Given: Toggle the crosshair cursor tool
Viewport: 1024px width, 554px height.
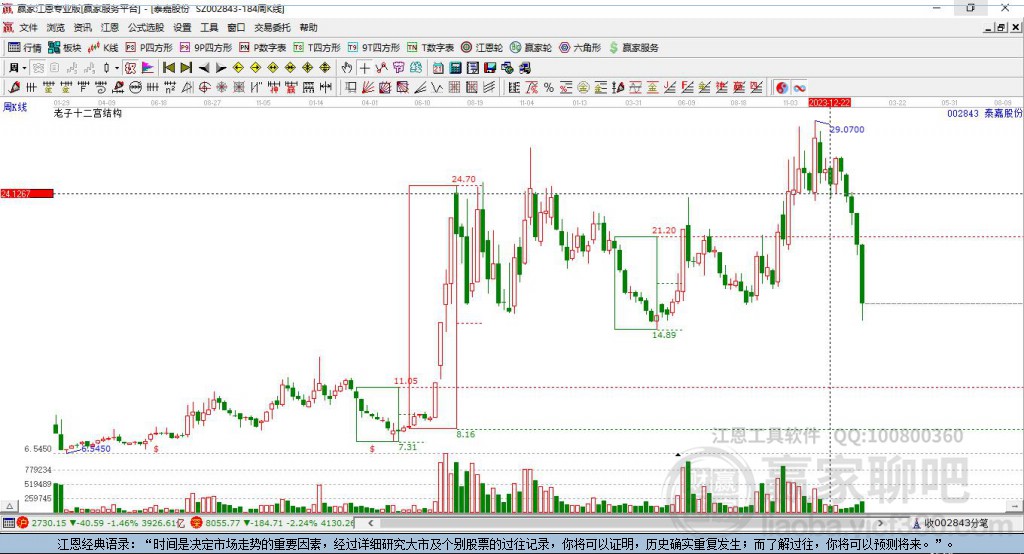Looking at the screenshot, I should pos(365,68).
